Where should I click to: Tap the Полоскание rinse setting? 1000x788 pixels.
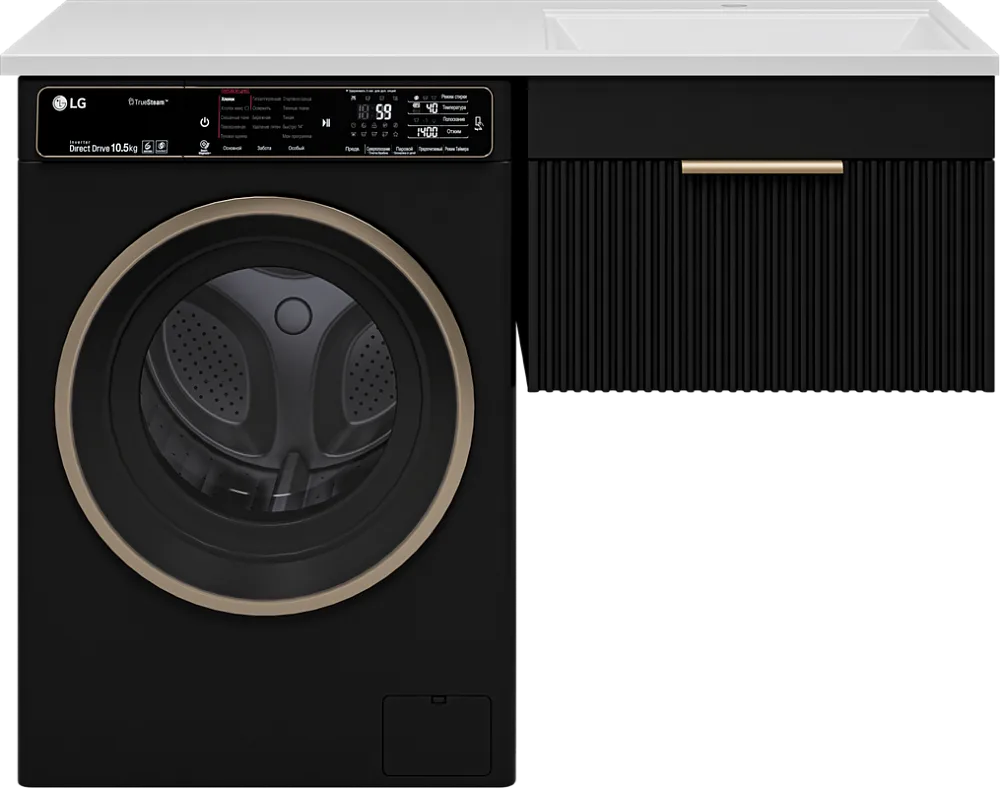[x=453, y=119]
